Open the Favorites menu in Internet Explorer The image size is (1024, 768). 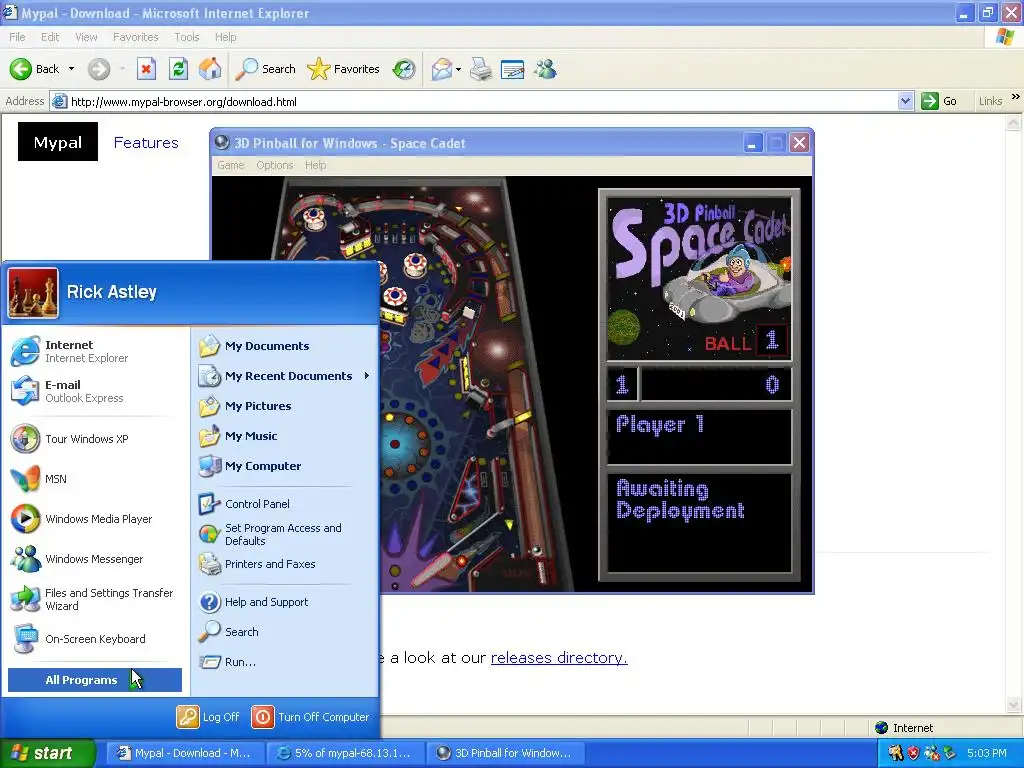135,37
